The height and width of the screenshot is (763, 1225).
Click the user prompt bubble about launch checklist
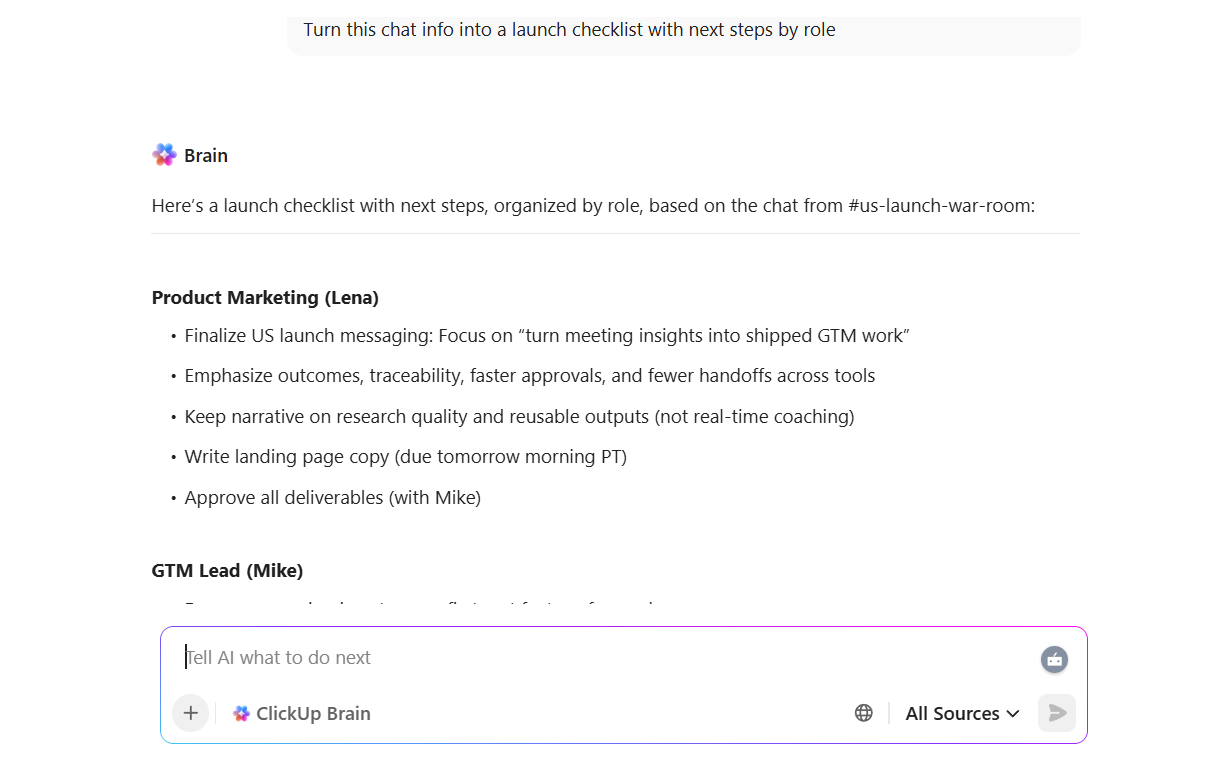(683, 31)
